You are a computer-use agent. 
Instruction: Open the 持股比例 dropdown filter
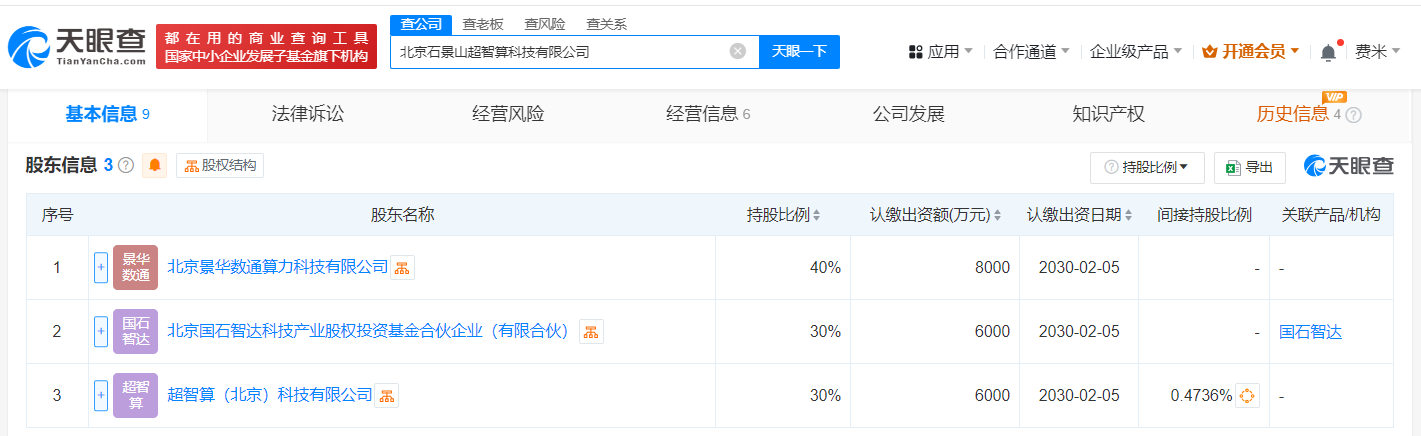[x=1146, y=168]
